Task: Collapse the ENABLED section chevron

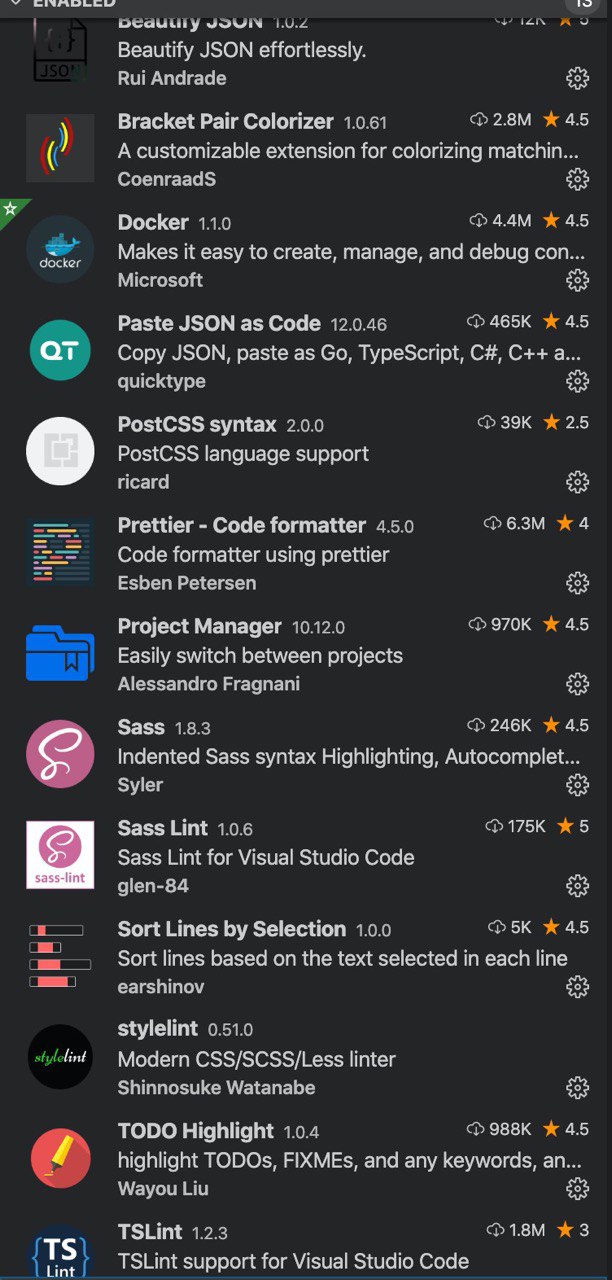Action: pyautogui.click(x=15, y=4)
